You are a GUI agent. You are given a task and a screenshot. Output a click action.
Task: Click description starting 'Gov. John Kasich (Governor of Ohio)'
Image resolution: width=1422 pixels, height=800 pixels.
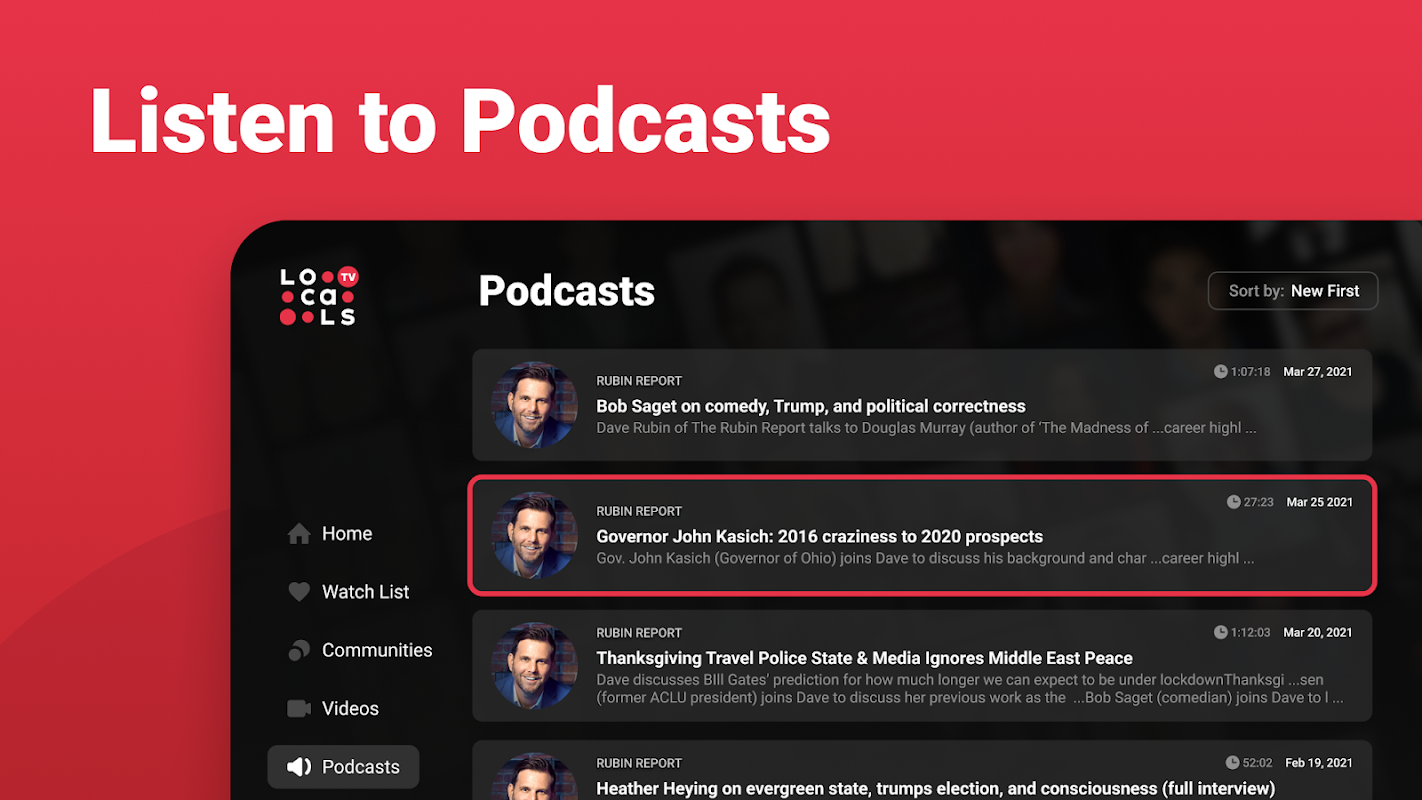(925, 558)
